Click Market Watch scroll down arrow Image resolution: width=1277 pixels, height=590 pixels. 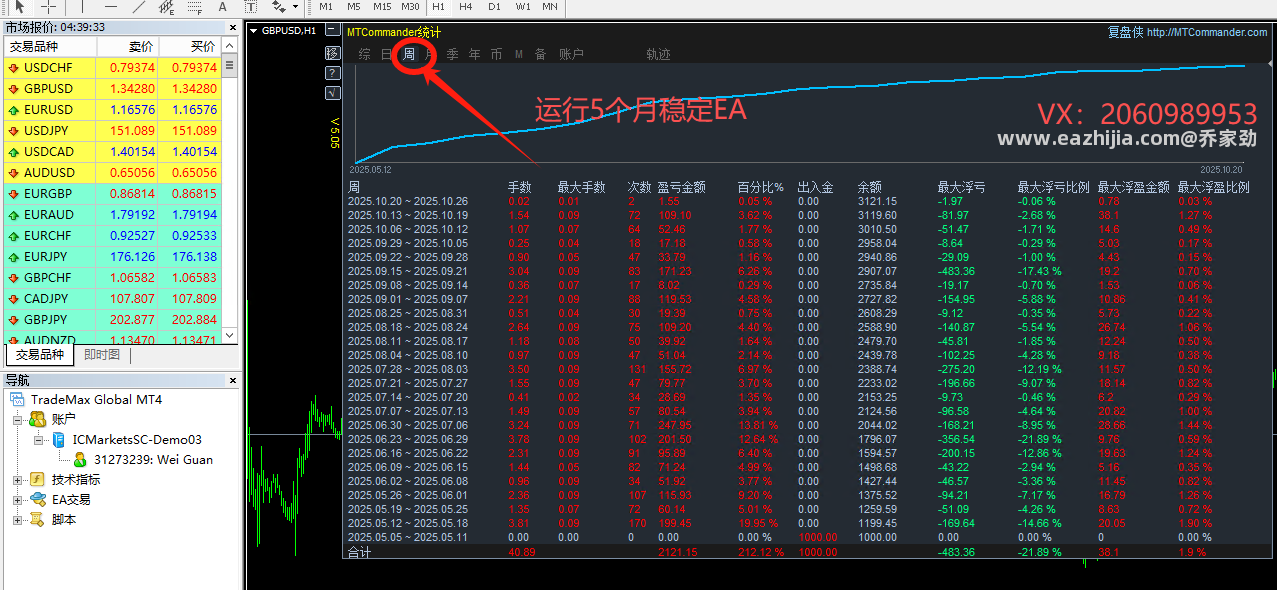click(x=230, y=336)
